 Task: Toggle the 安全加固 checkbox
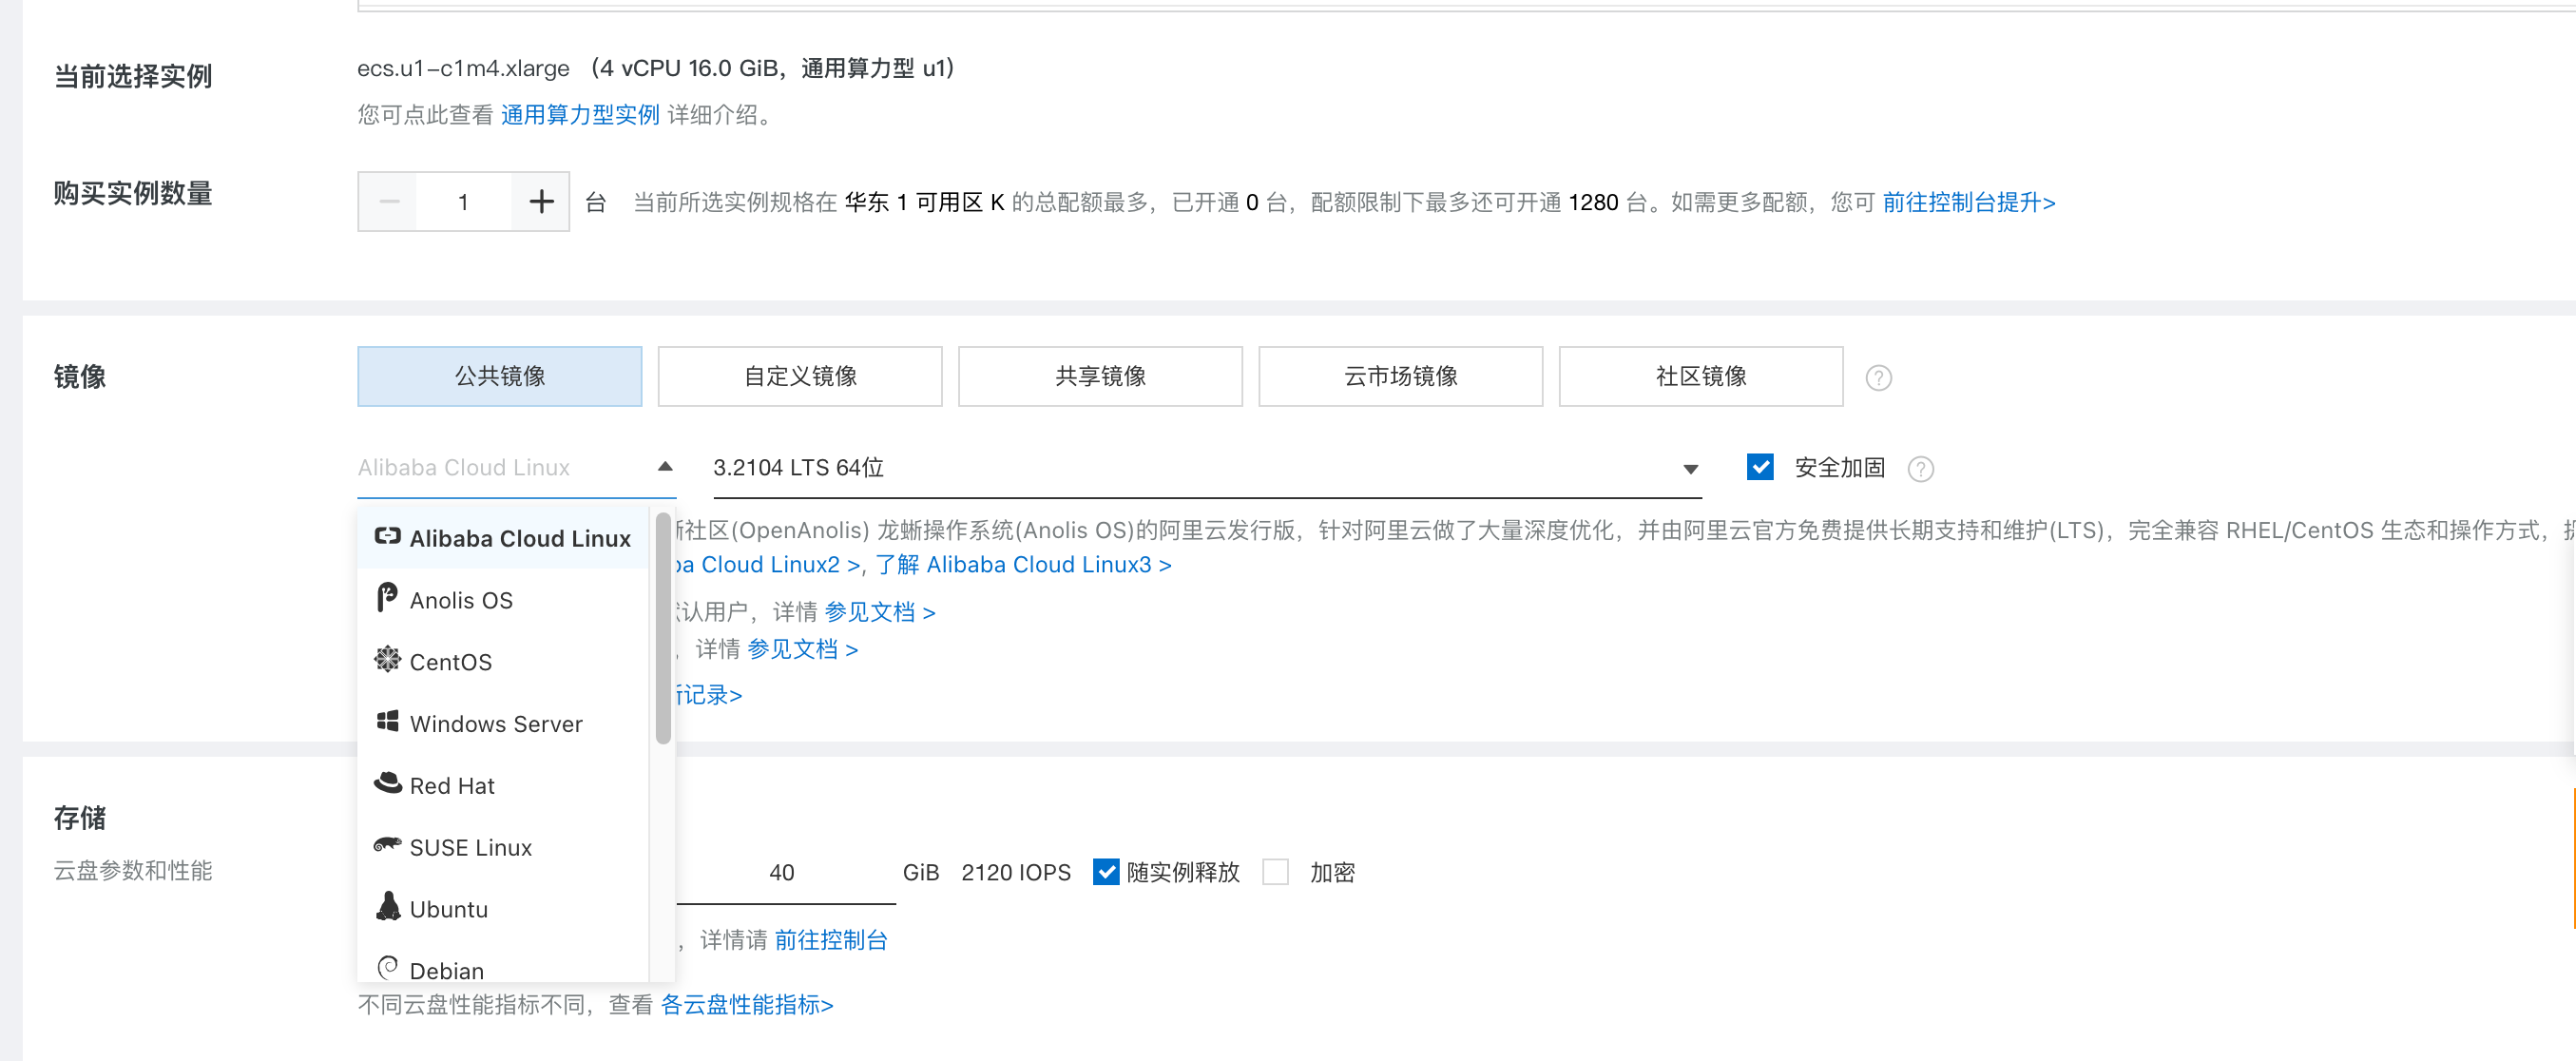1760,467
